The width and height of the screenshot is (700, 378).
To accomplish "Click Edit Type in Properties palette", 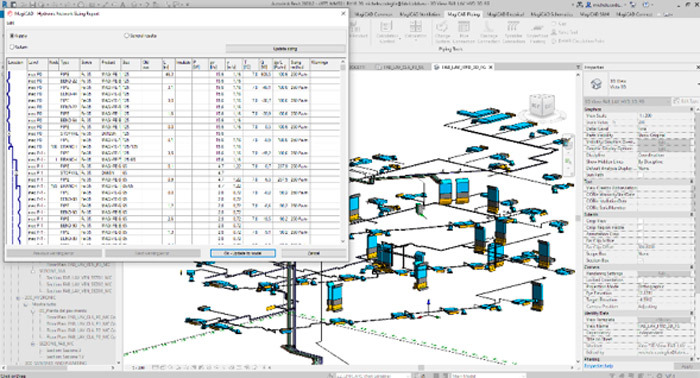I will (x=685, y=101).
